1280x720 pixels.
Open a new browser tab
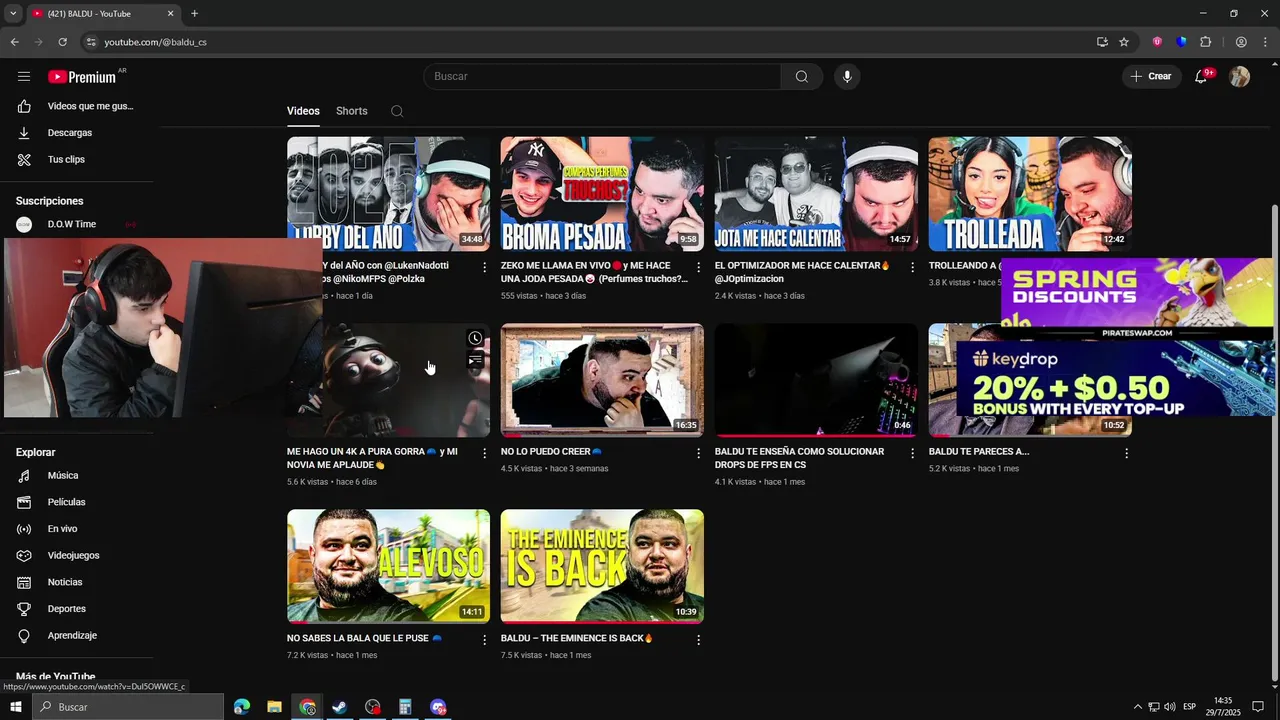[x=194, y=14]
